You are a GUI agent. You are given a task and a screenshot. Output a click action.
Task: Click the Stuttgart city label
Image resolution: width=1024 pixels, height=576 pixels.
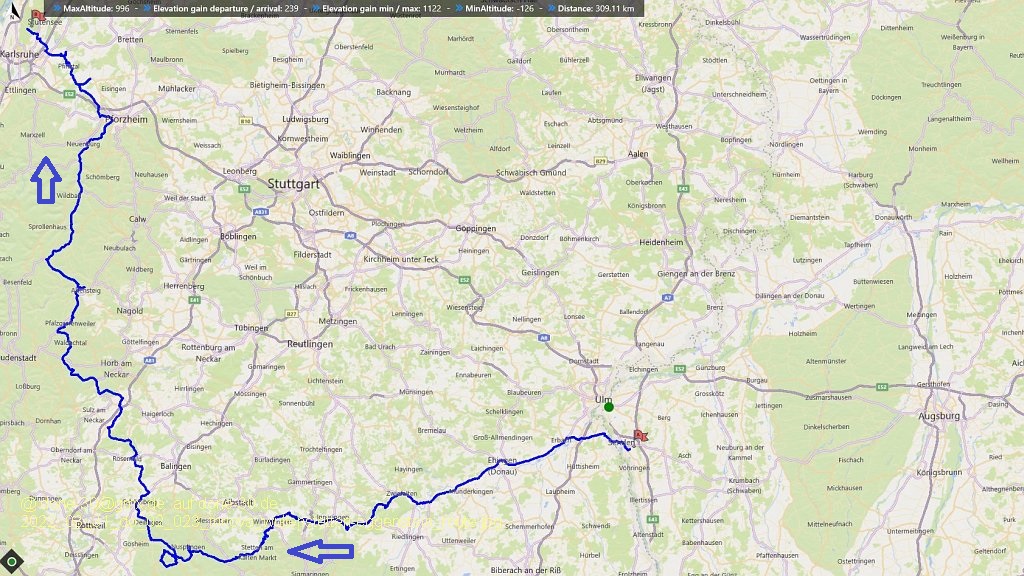(x=293, y=184)
